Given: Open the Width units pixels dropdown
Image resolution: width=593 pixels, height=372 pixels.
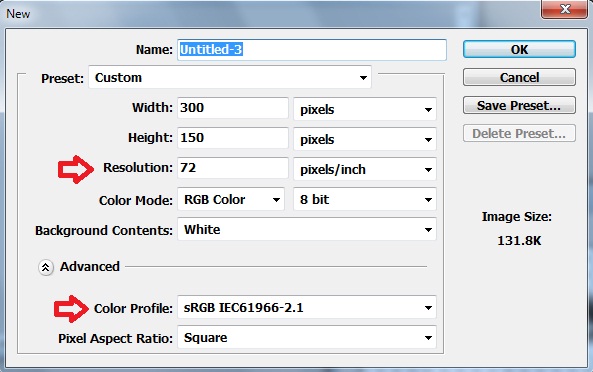Looking at the screenshot, I should 365,109.
